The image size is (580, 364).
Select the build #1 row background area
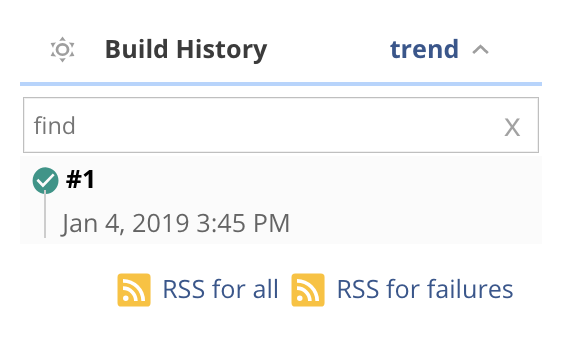[281, 200]
